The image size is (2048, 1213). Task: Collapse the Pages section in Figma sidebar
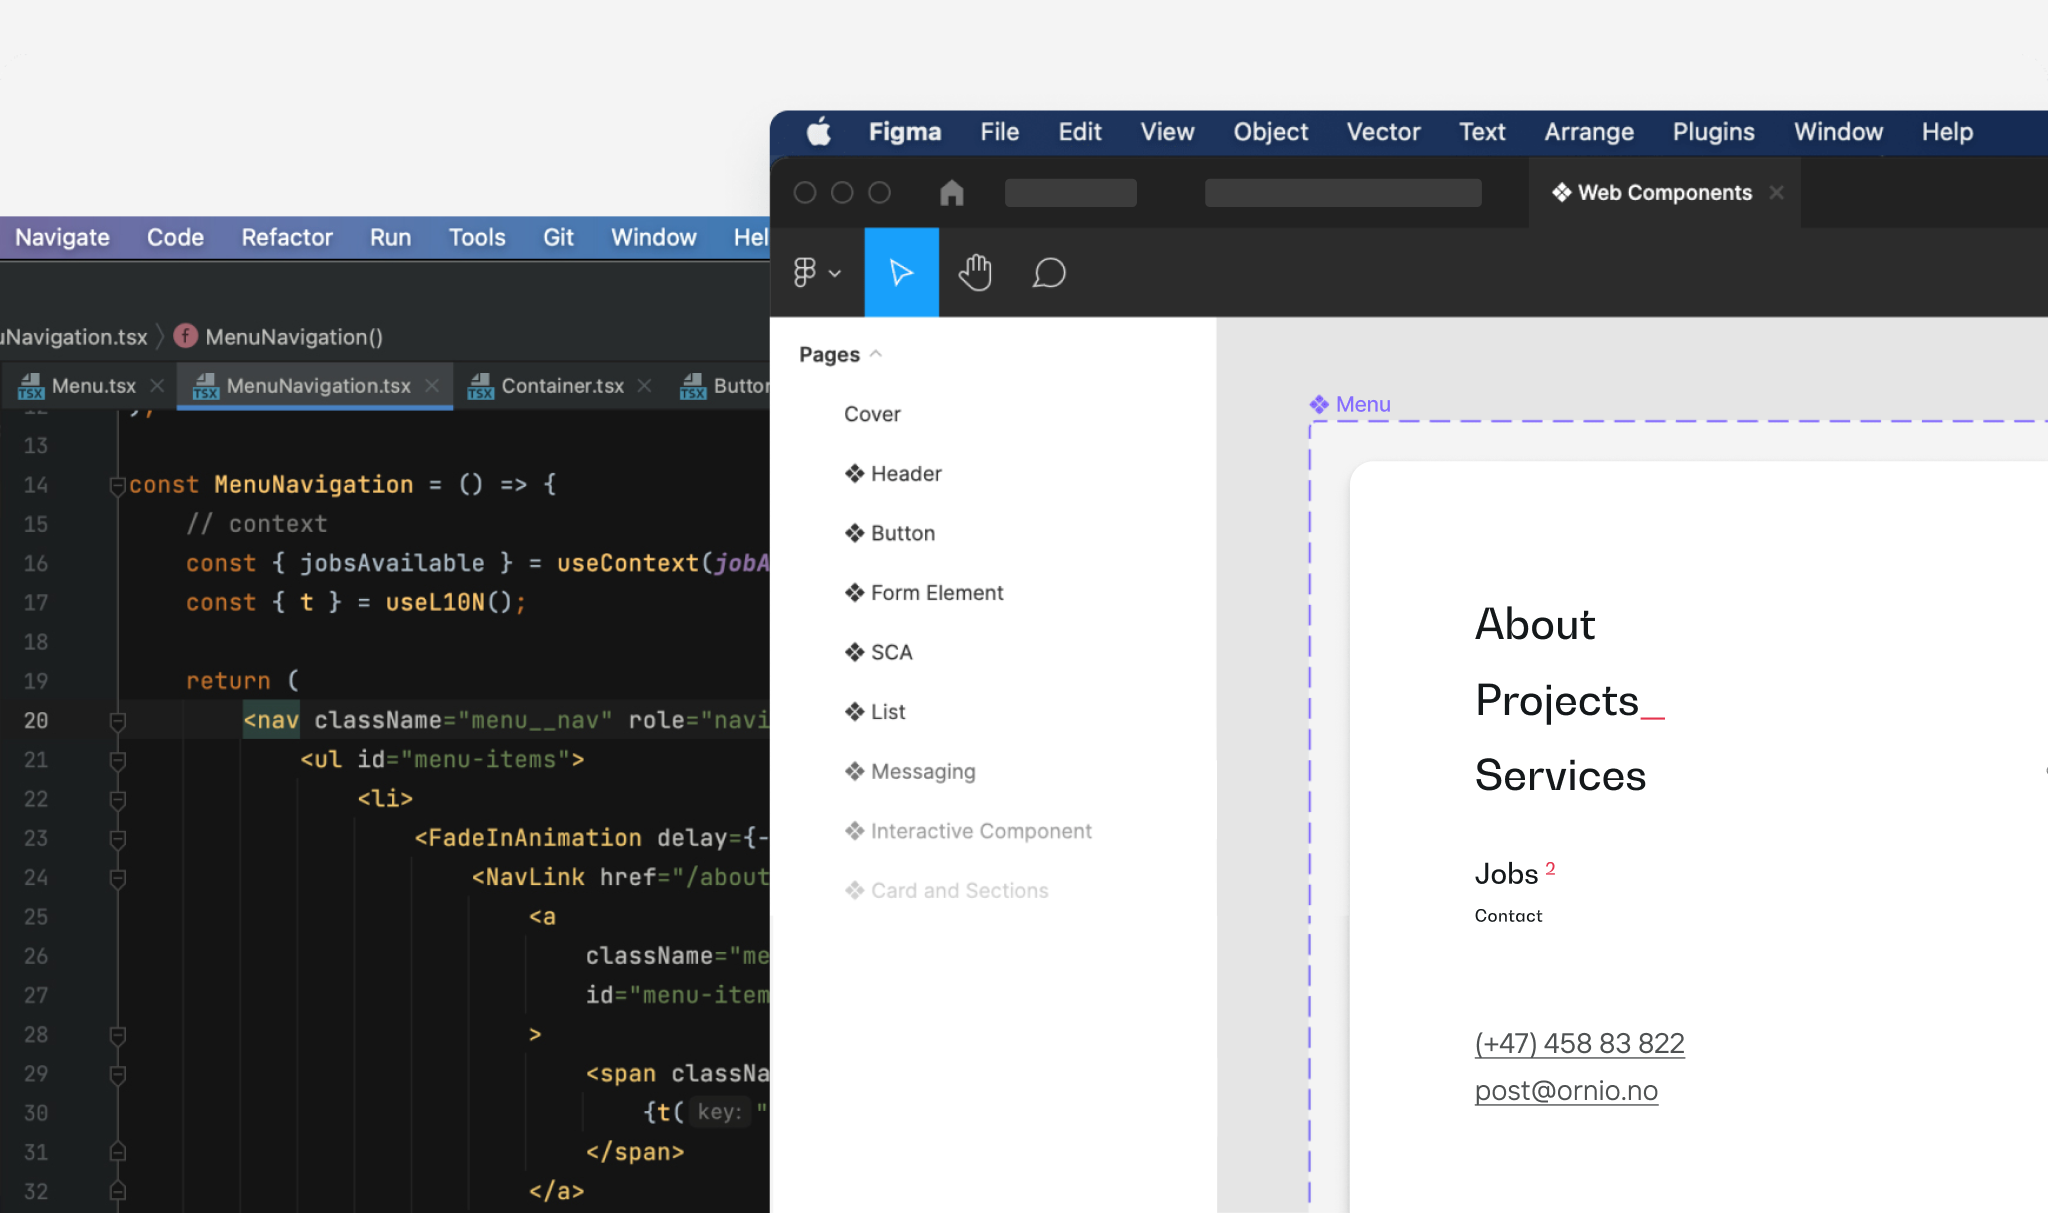tap(877, 353)
